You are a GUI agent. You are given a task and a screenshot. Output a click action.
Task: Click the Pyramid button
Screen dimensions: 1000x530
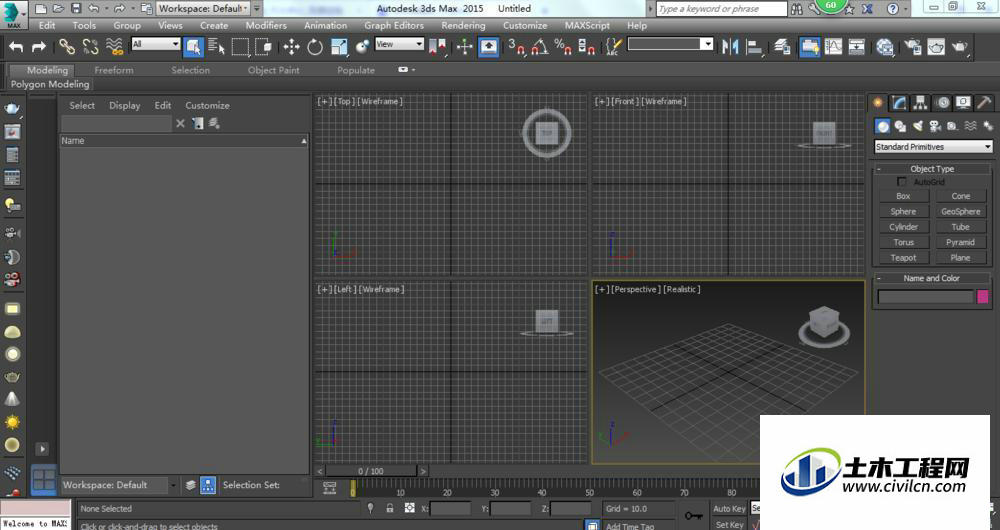point(960,242)
